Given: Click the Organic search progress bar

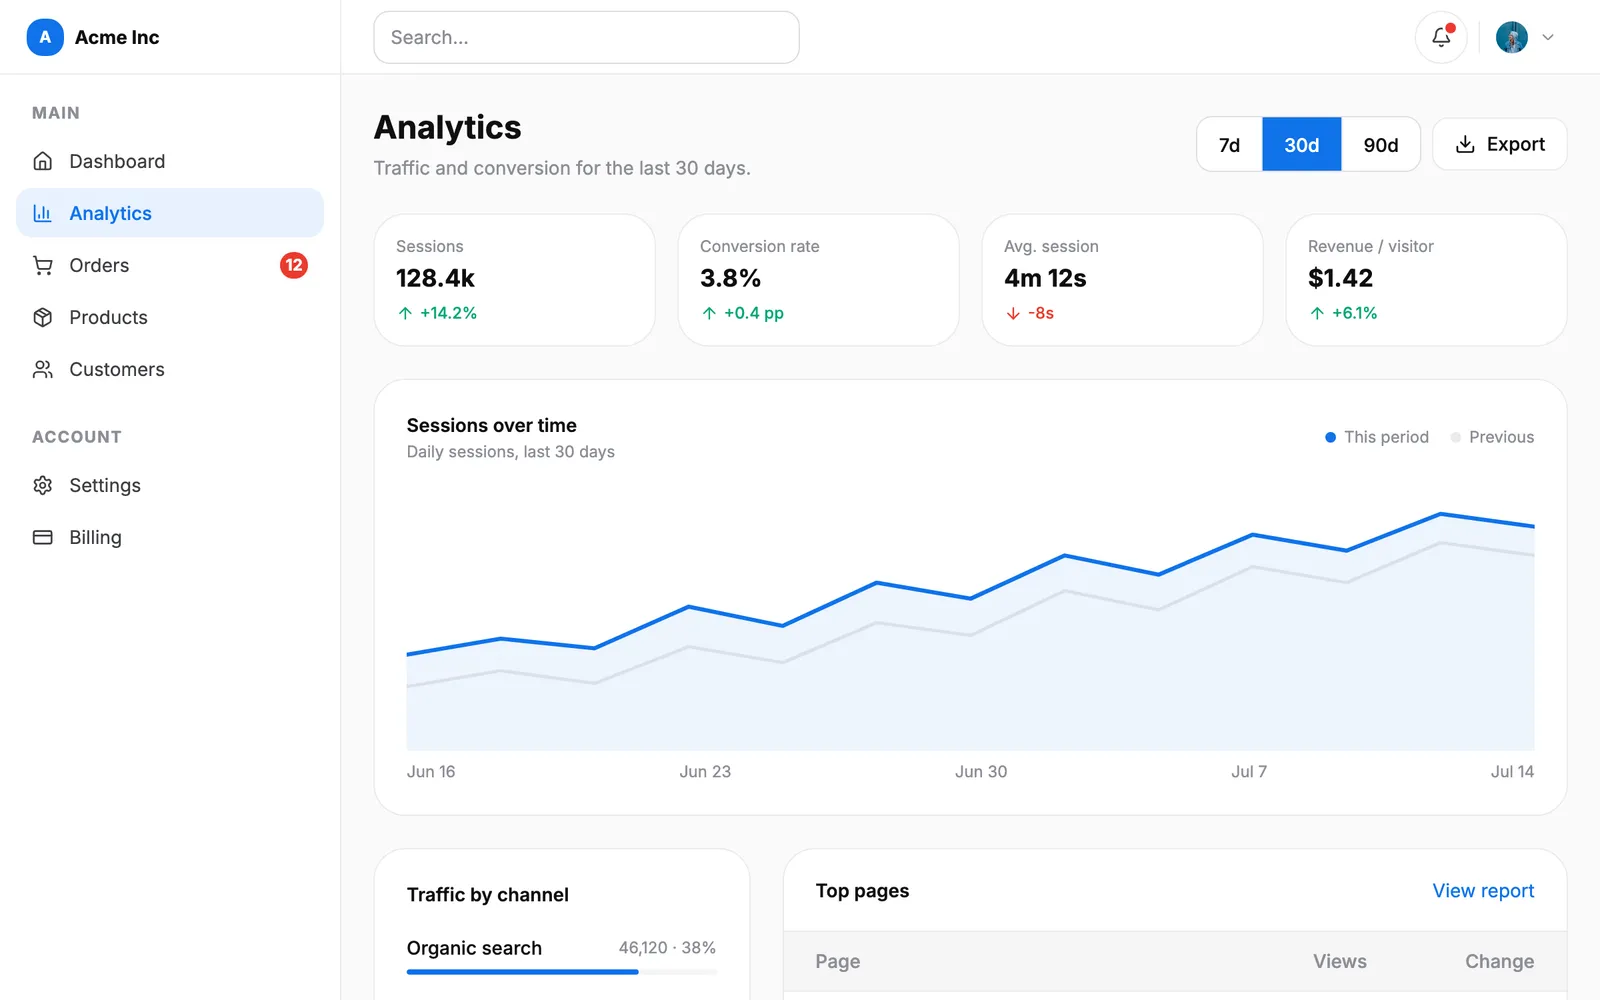Looking at the screenshot, I should tap(562, 972).
